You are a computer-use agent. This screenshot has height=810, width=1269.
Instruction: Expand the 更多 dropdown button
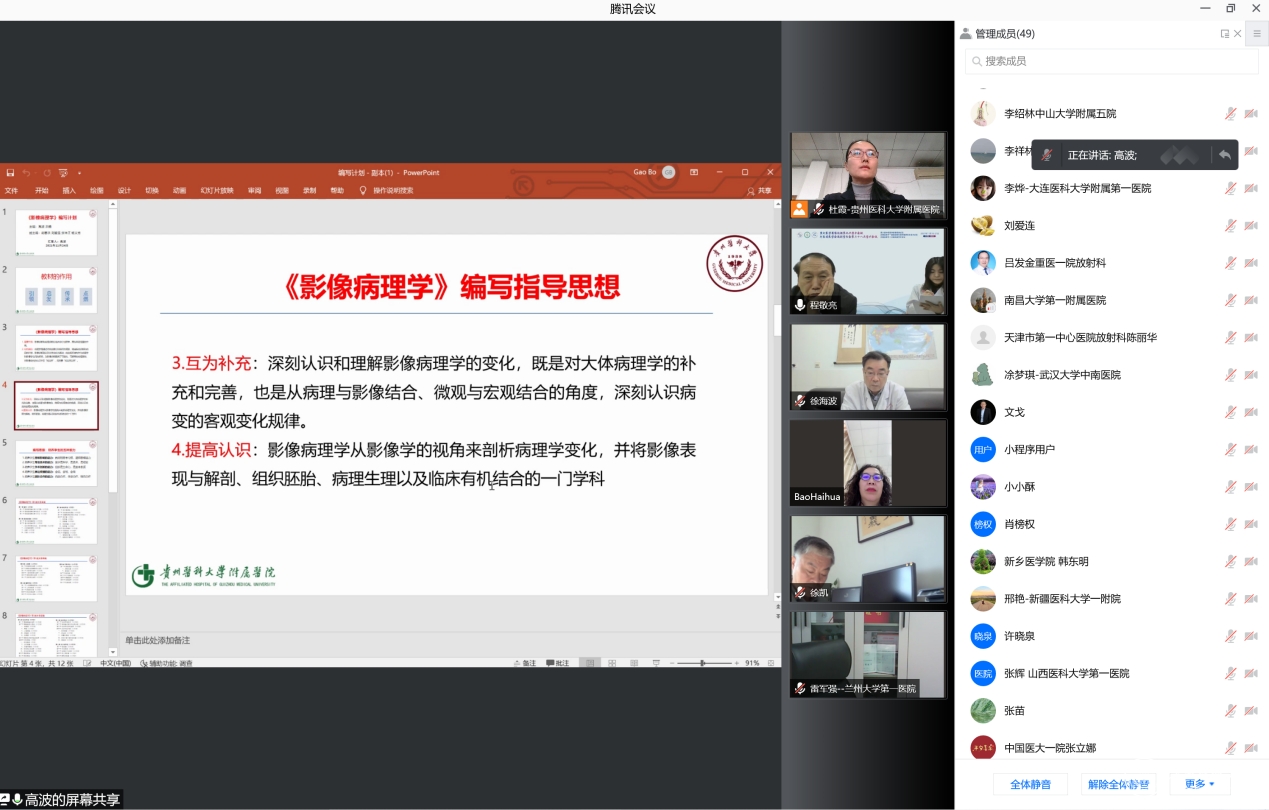[x=1199, y=784]
